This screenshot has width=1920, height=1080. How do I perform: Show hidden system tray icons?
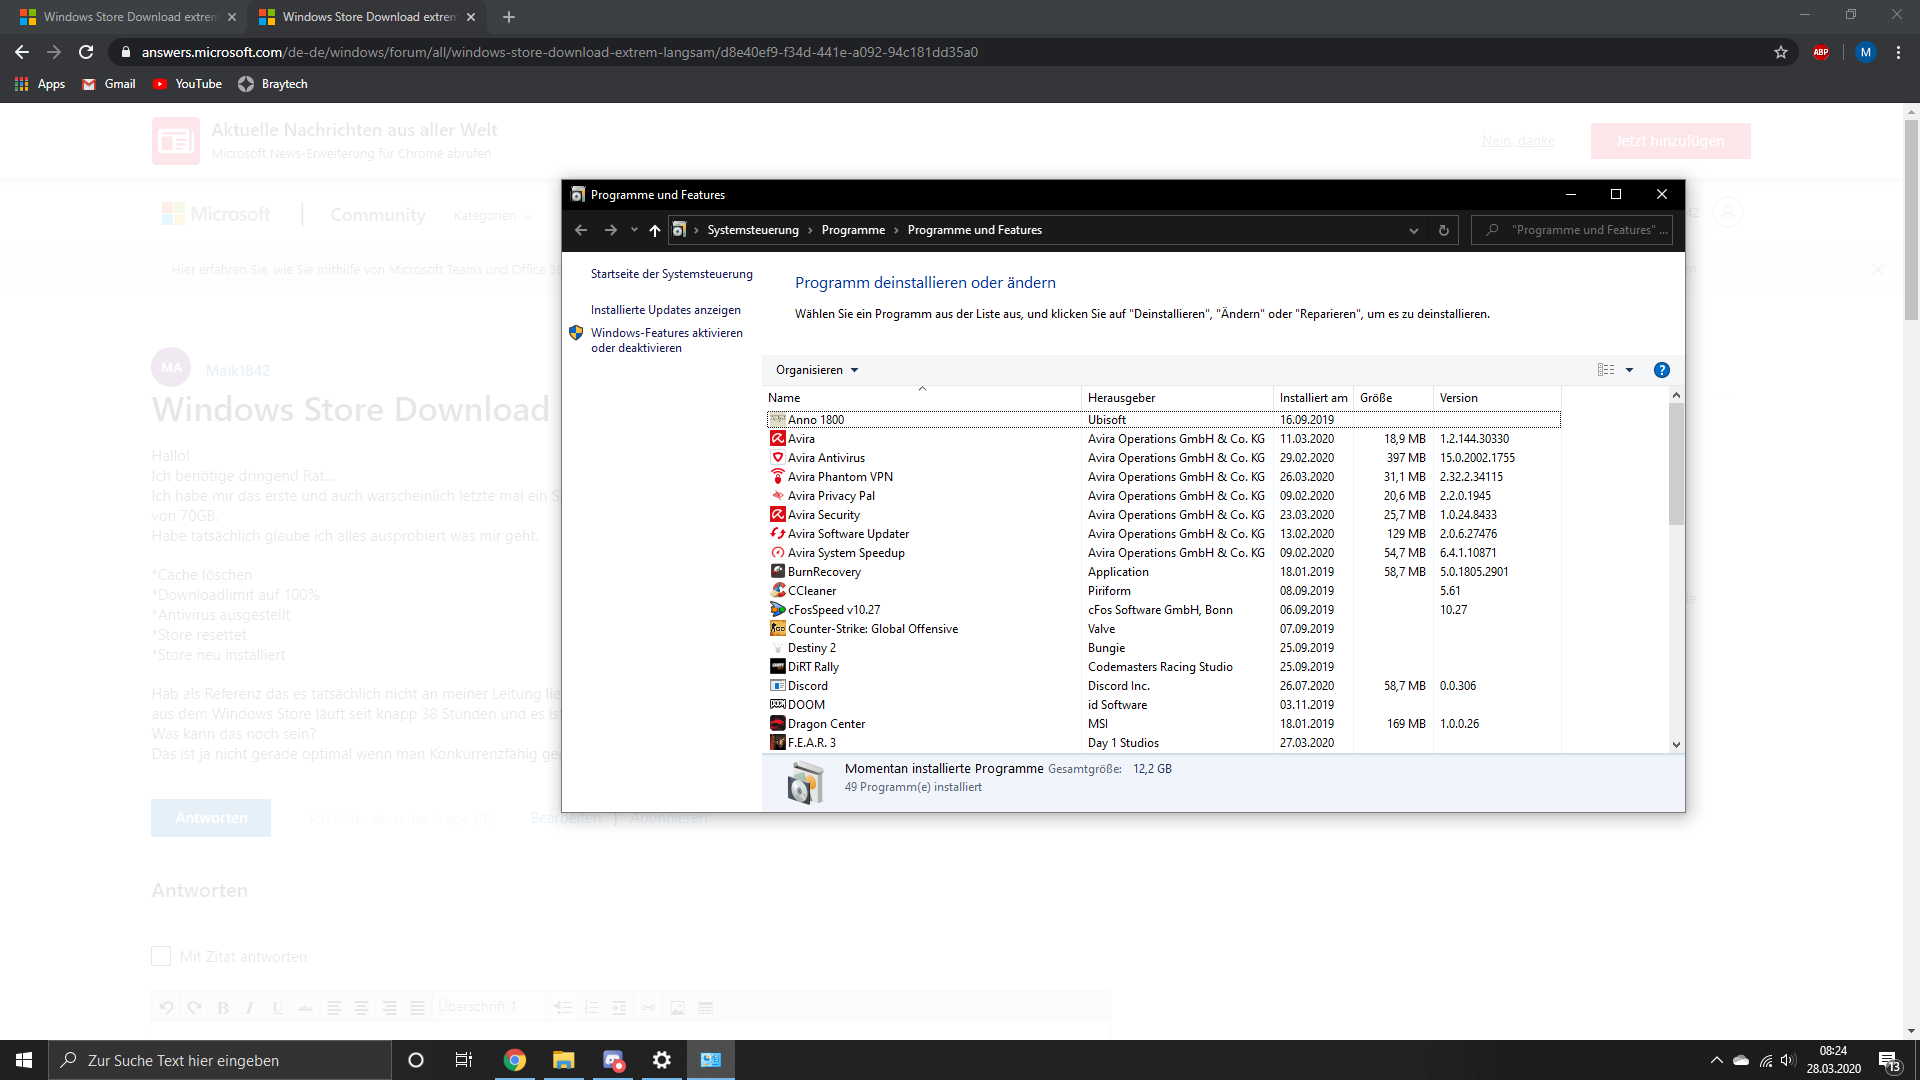[1716, 1060]
